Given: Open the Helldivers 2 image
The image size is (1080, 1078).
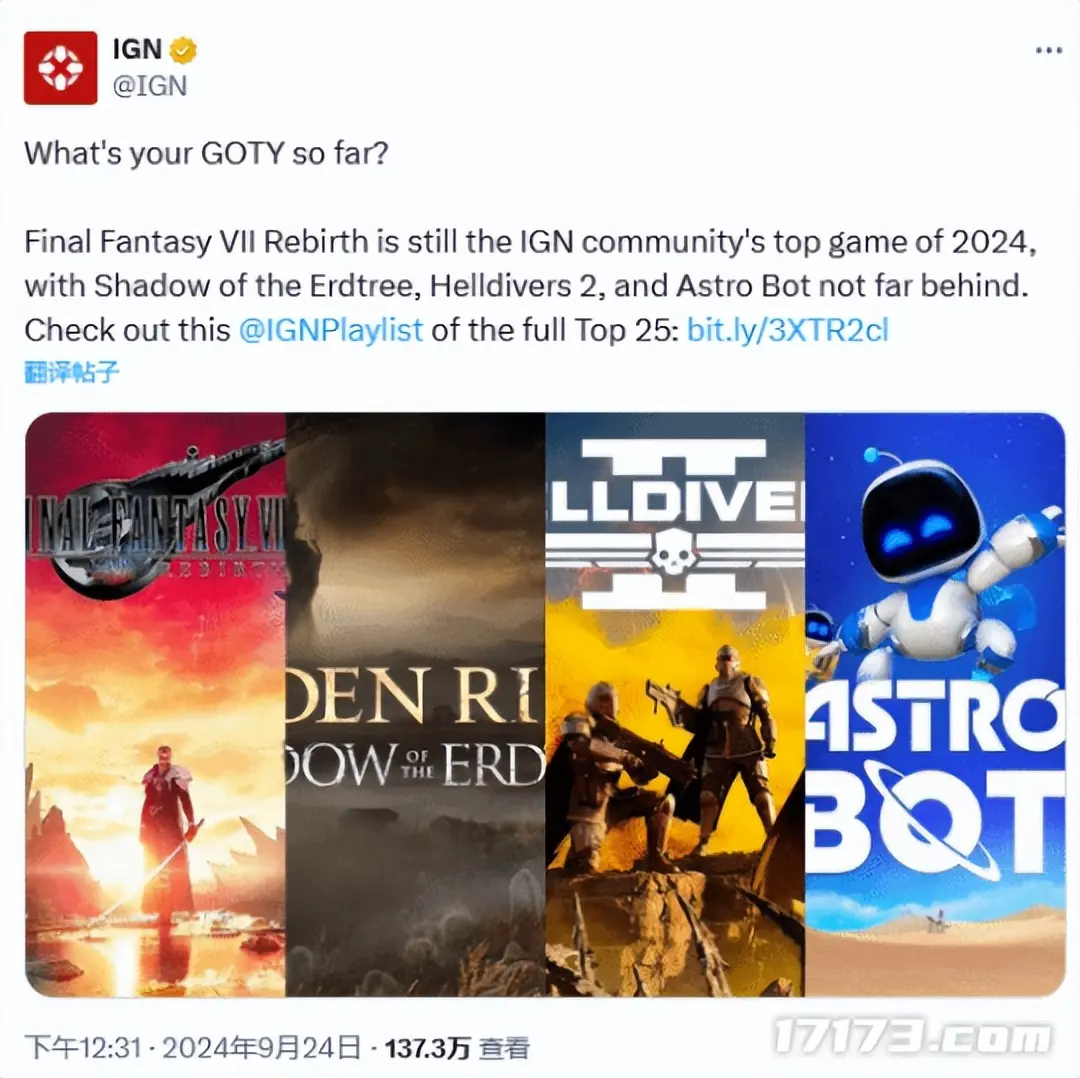Looking at the screenshot, I should 675,704.
